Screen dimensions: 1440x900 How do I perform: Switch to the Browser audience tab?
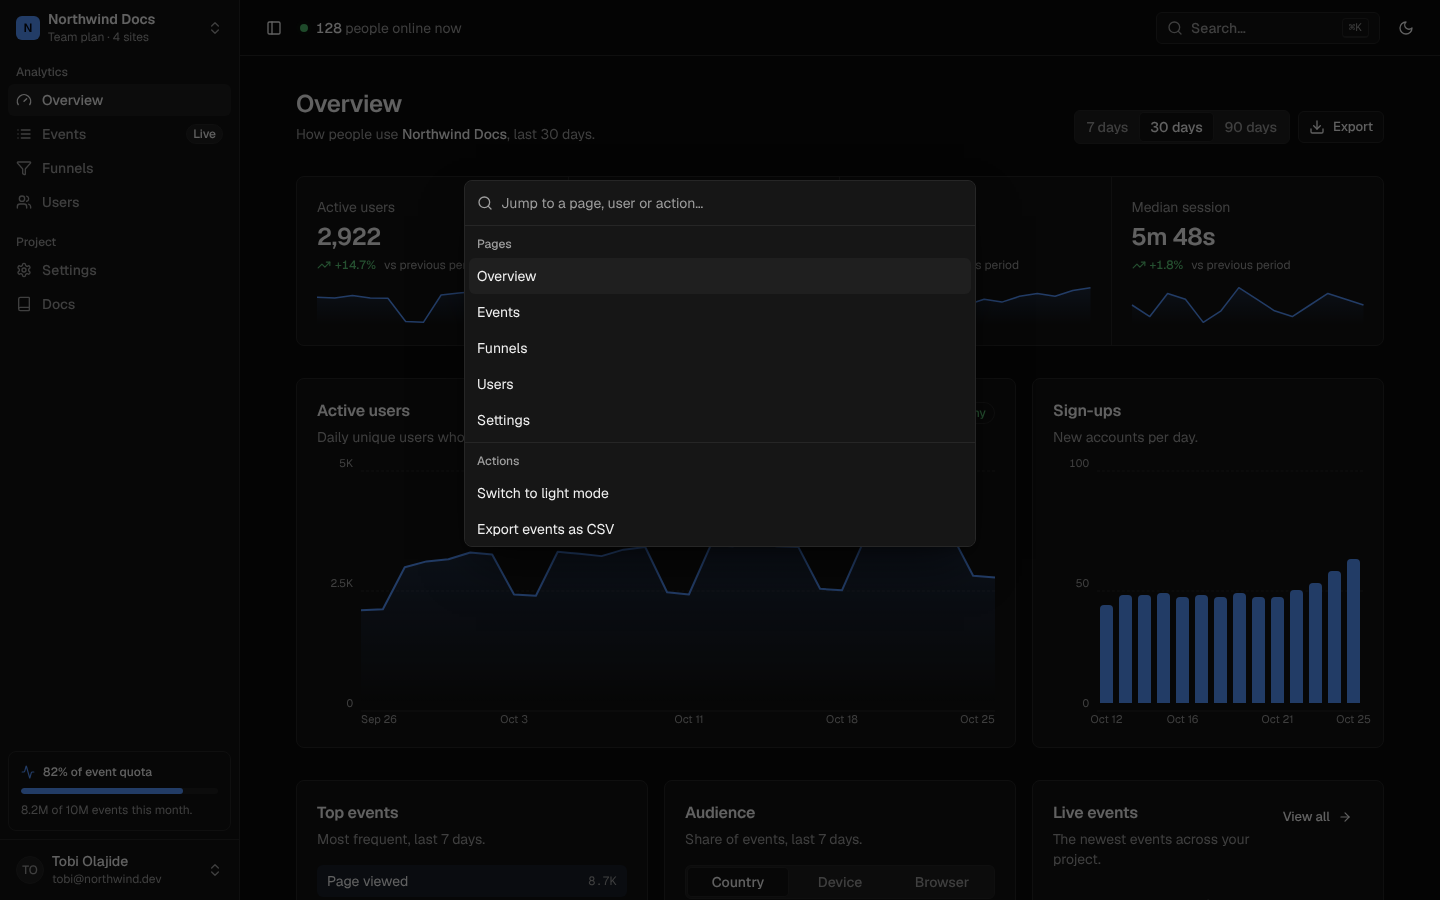click(942, 882)
